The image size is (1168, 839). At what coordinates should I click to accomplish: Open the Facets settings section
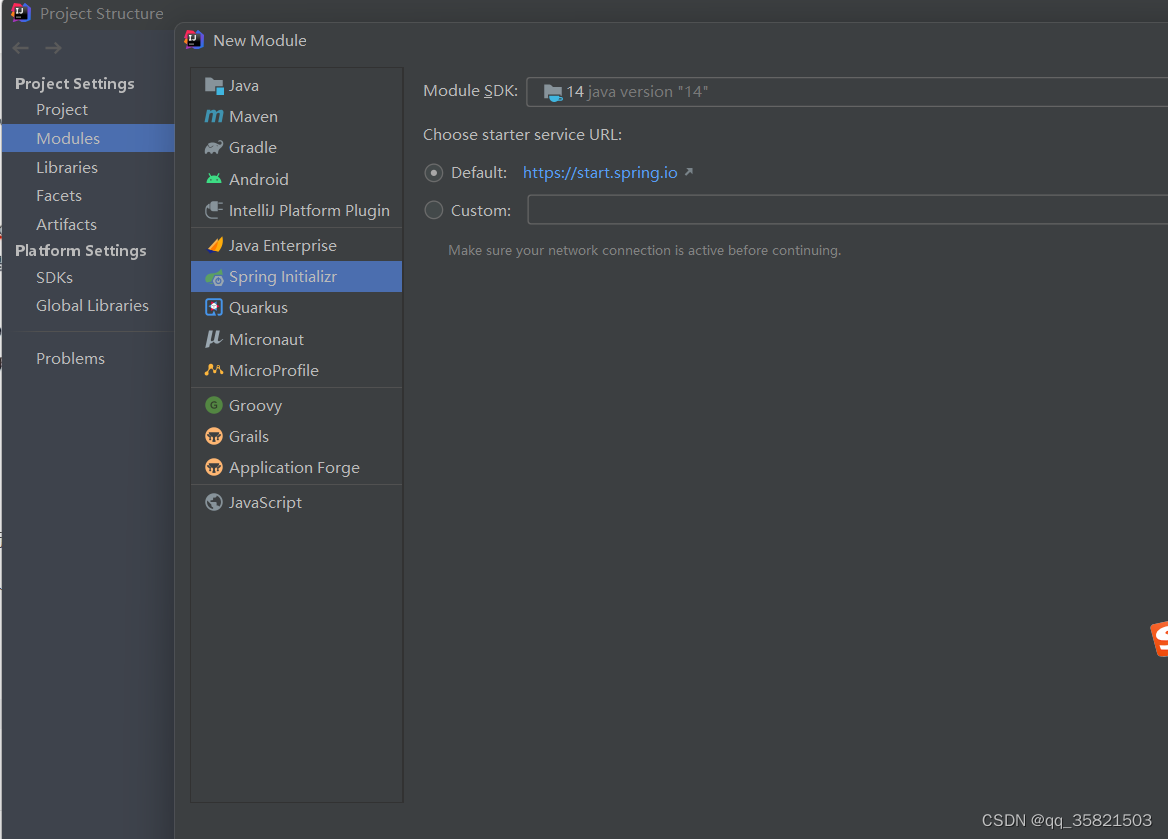[59, 196]
